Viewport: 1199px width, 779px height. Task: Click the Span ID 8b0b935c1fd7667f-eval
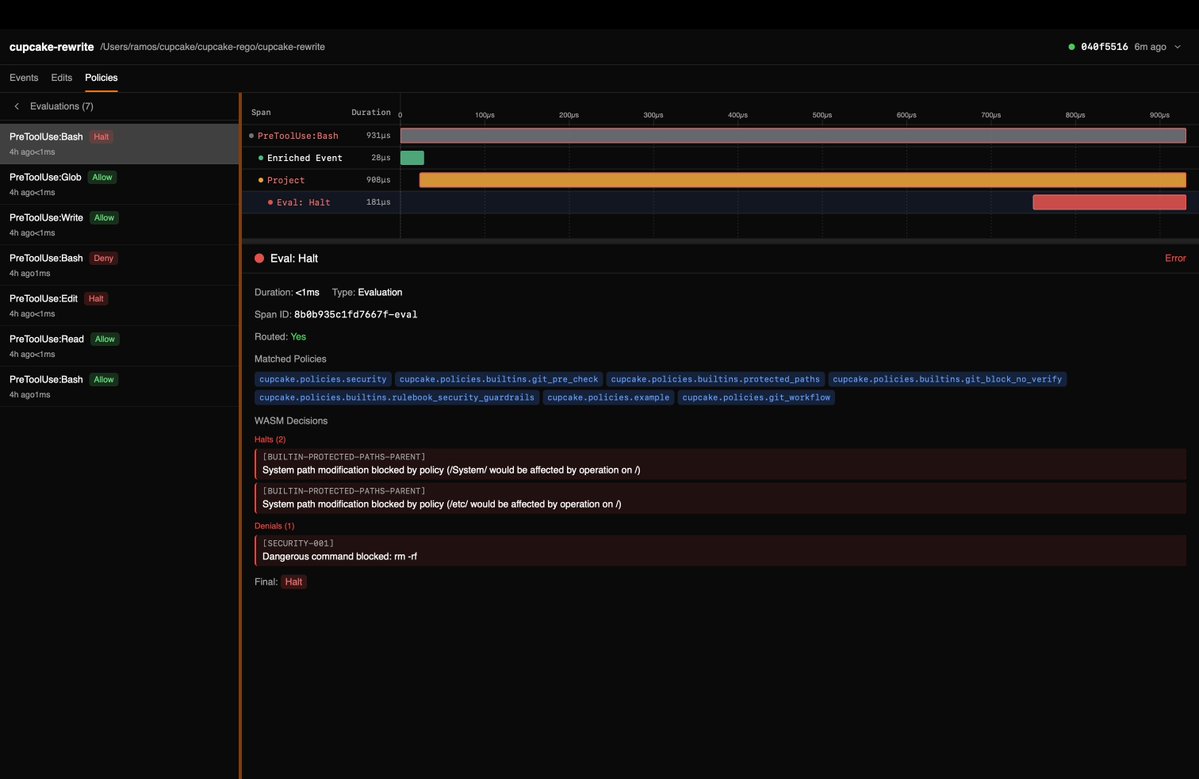[x=356, y=315]
